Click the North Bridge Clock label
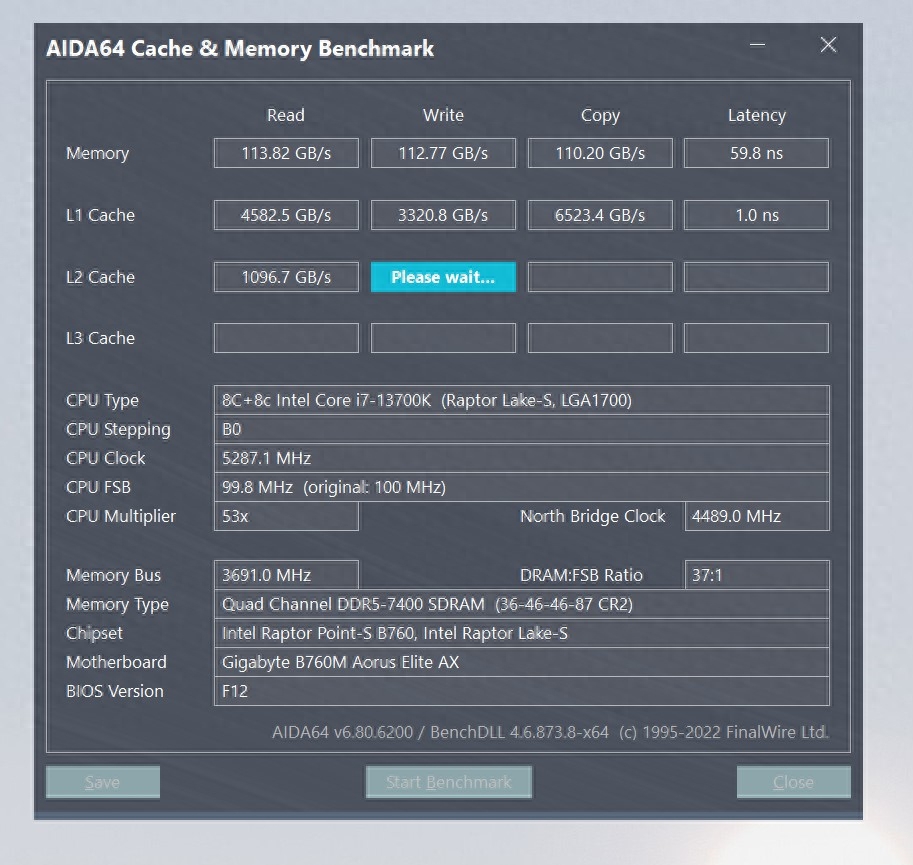This screenshot has width=913, height=865. click(593, 516)
